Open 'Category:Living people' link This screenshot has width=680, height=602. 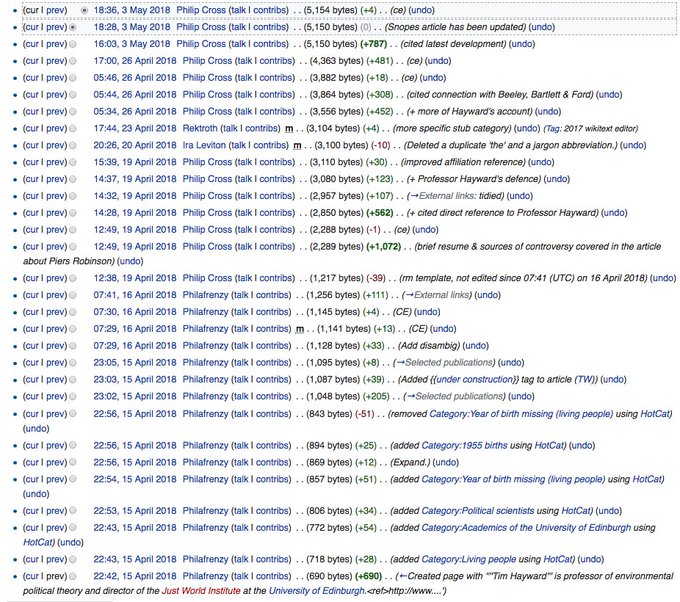[468, 559]
